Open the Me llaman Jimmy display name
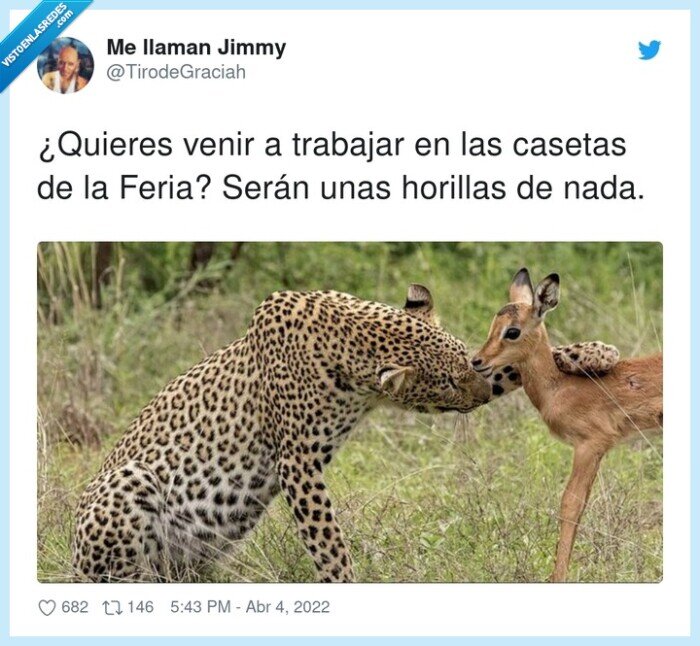Image resolution: width=700 pixels, height=646 pixels. 196,48
